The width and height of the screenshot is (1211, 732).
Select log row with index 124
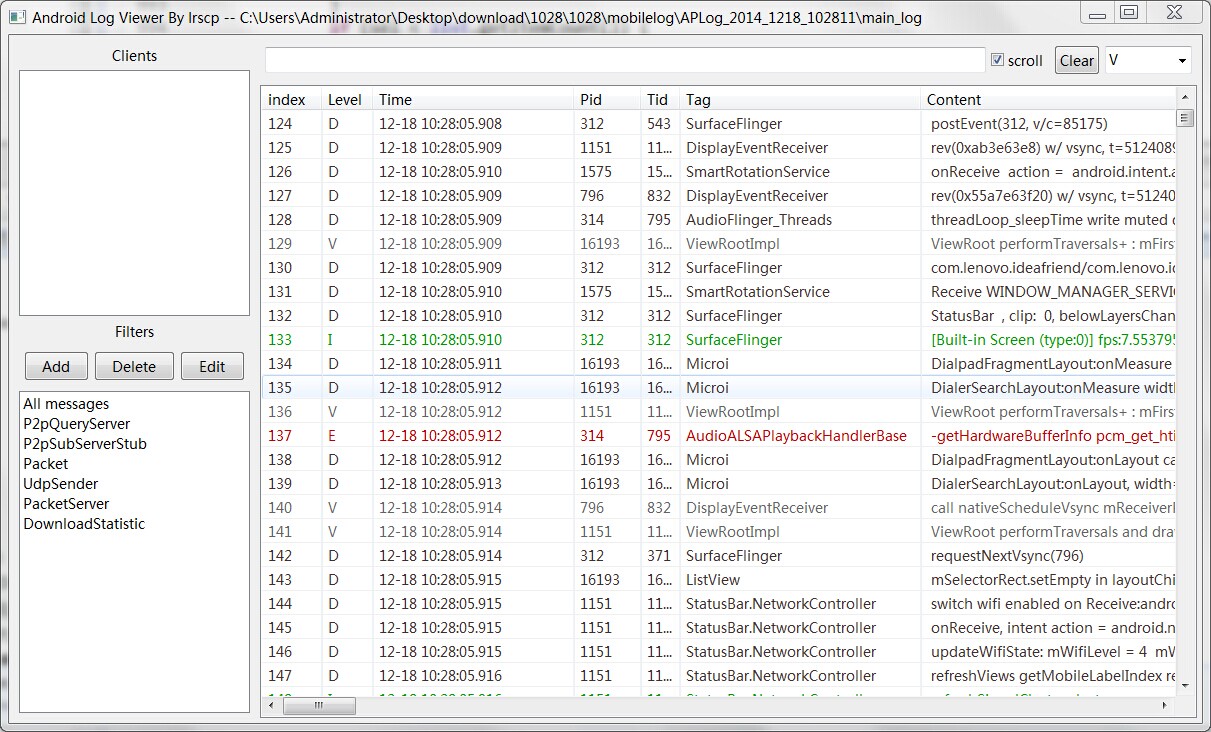pyautogui.click(x=719, y=124)
